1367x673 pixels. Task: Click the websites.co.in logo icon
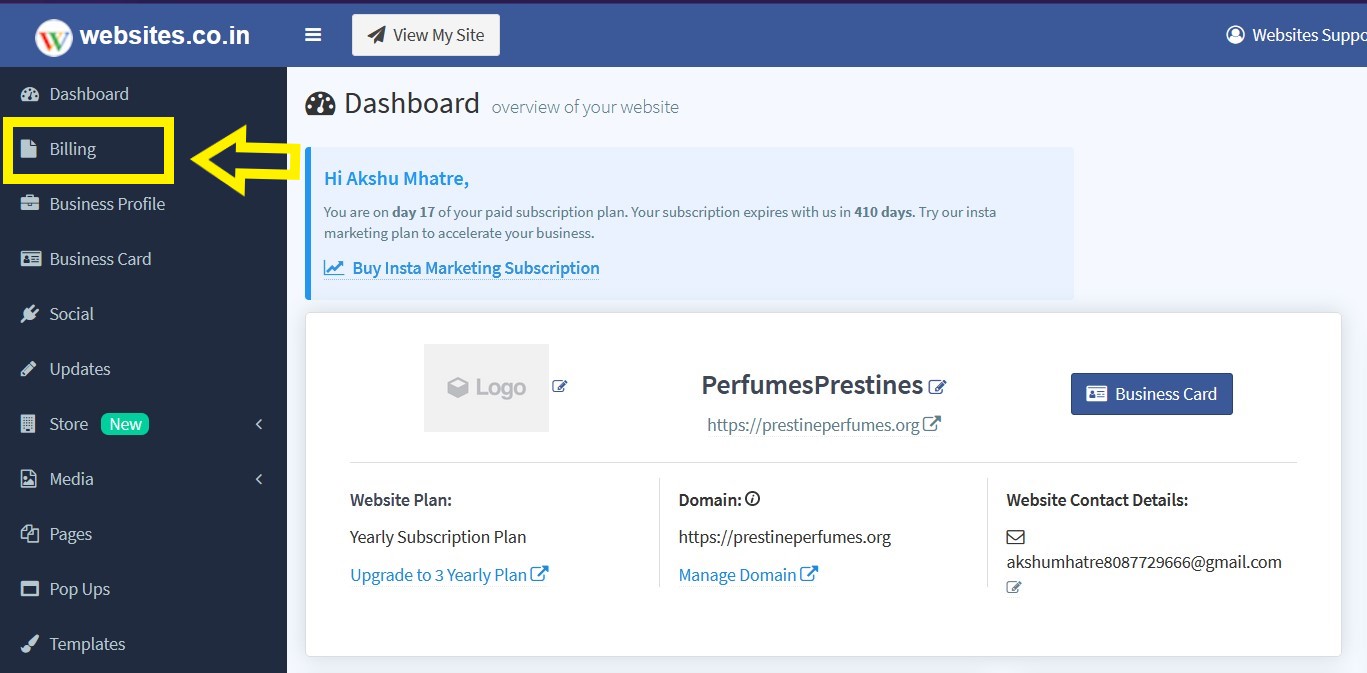(54, 37)
